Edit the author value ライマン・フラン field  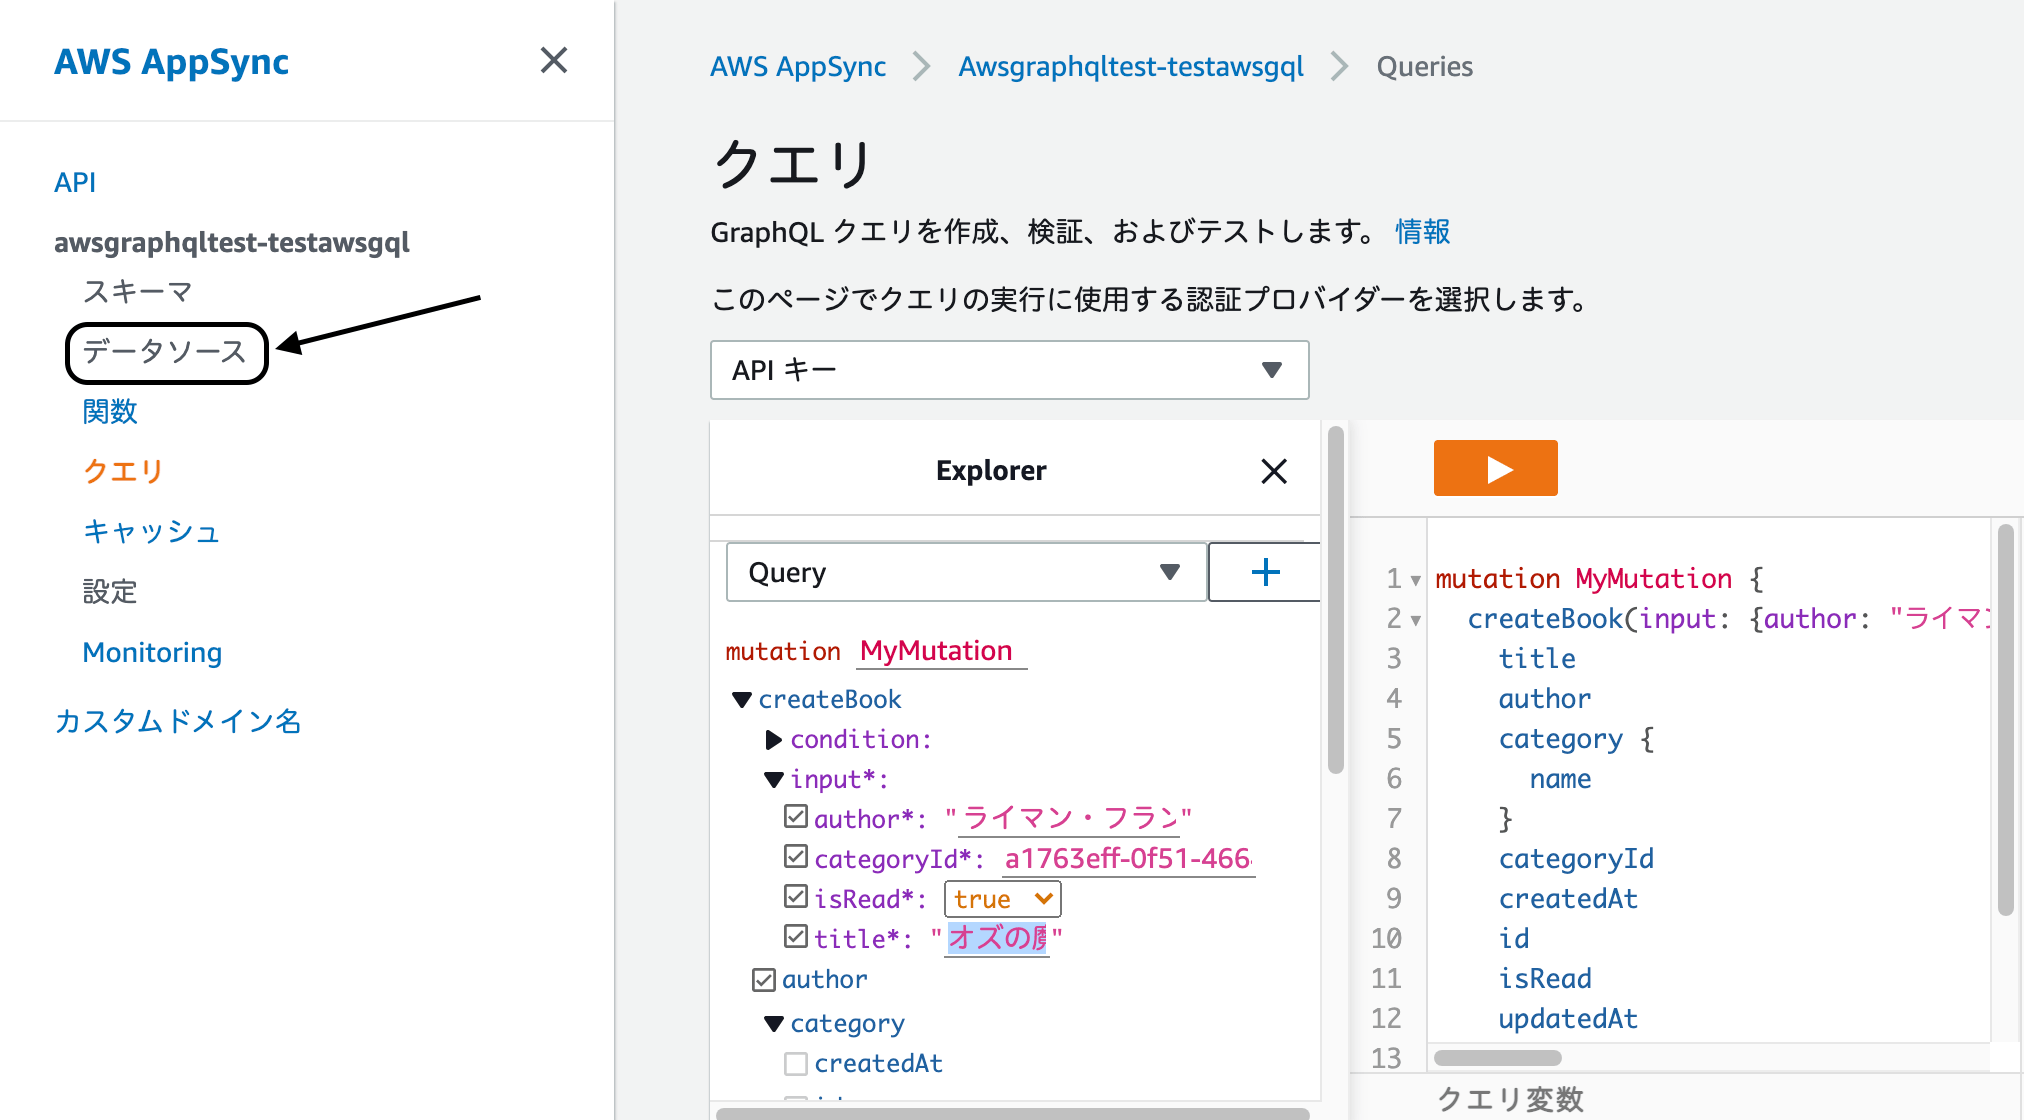1069,819
